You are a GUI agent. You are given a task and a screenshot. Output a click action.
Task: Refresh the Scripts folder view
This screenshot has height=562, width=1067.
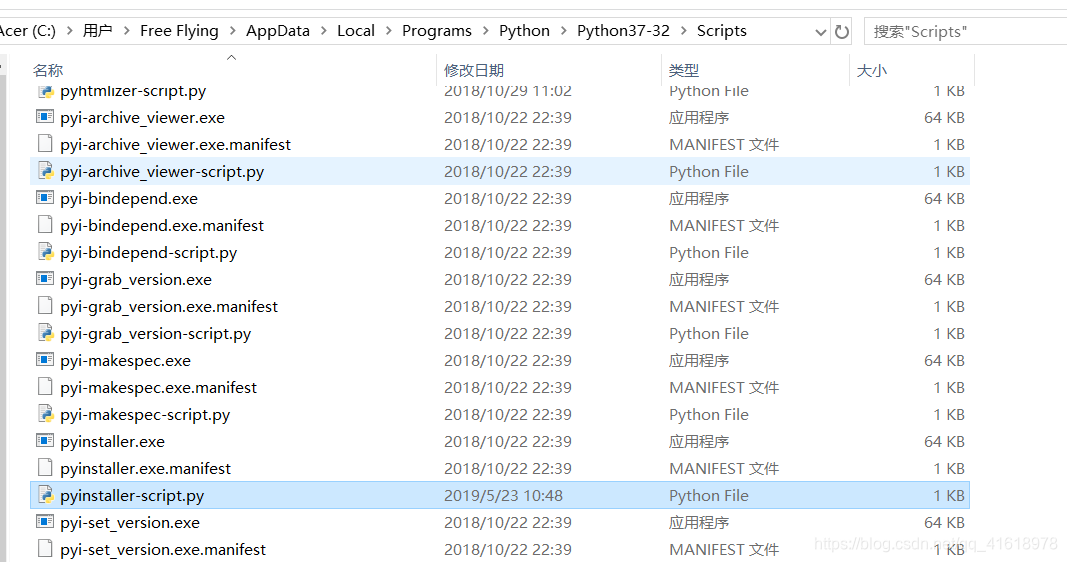[842, 31]
